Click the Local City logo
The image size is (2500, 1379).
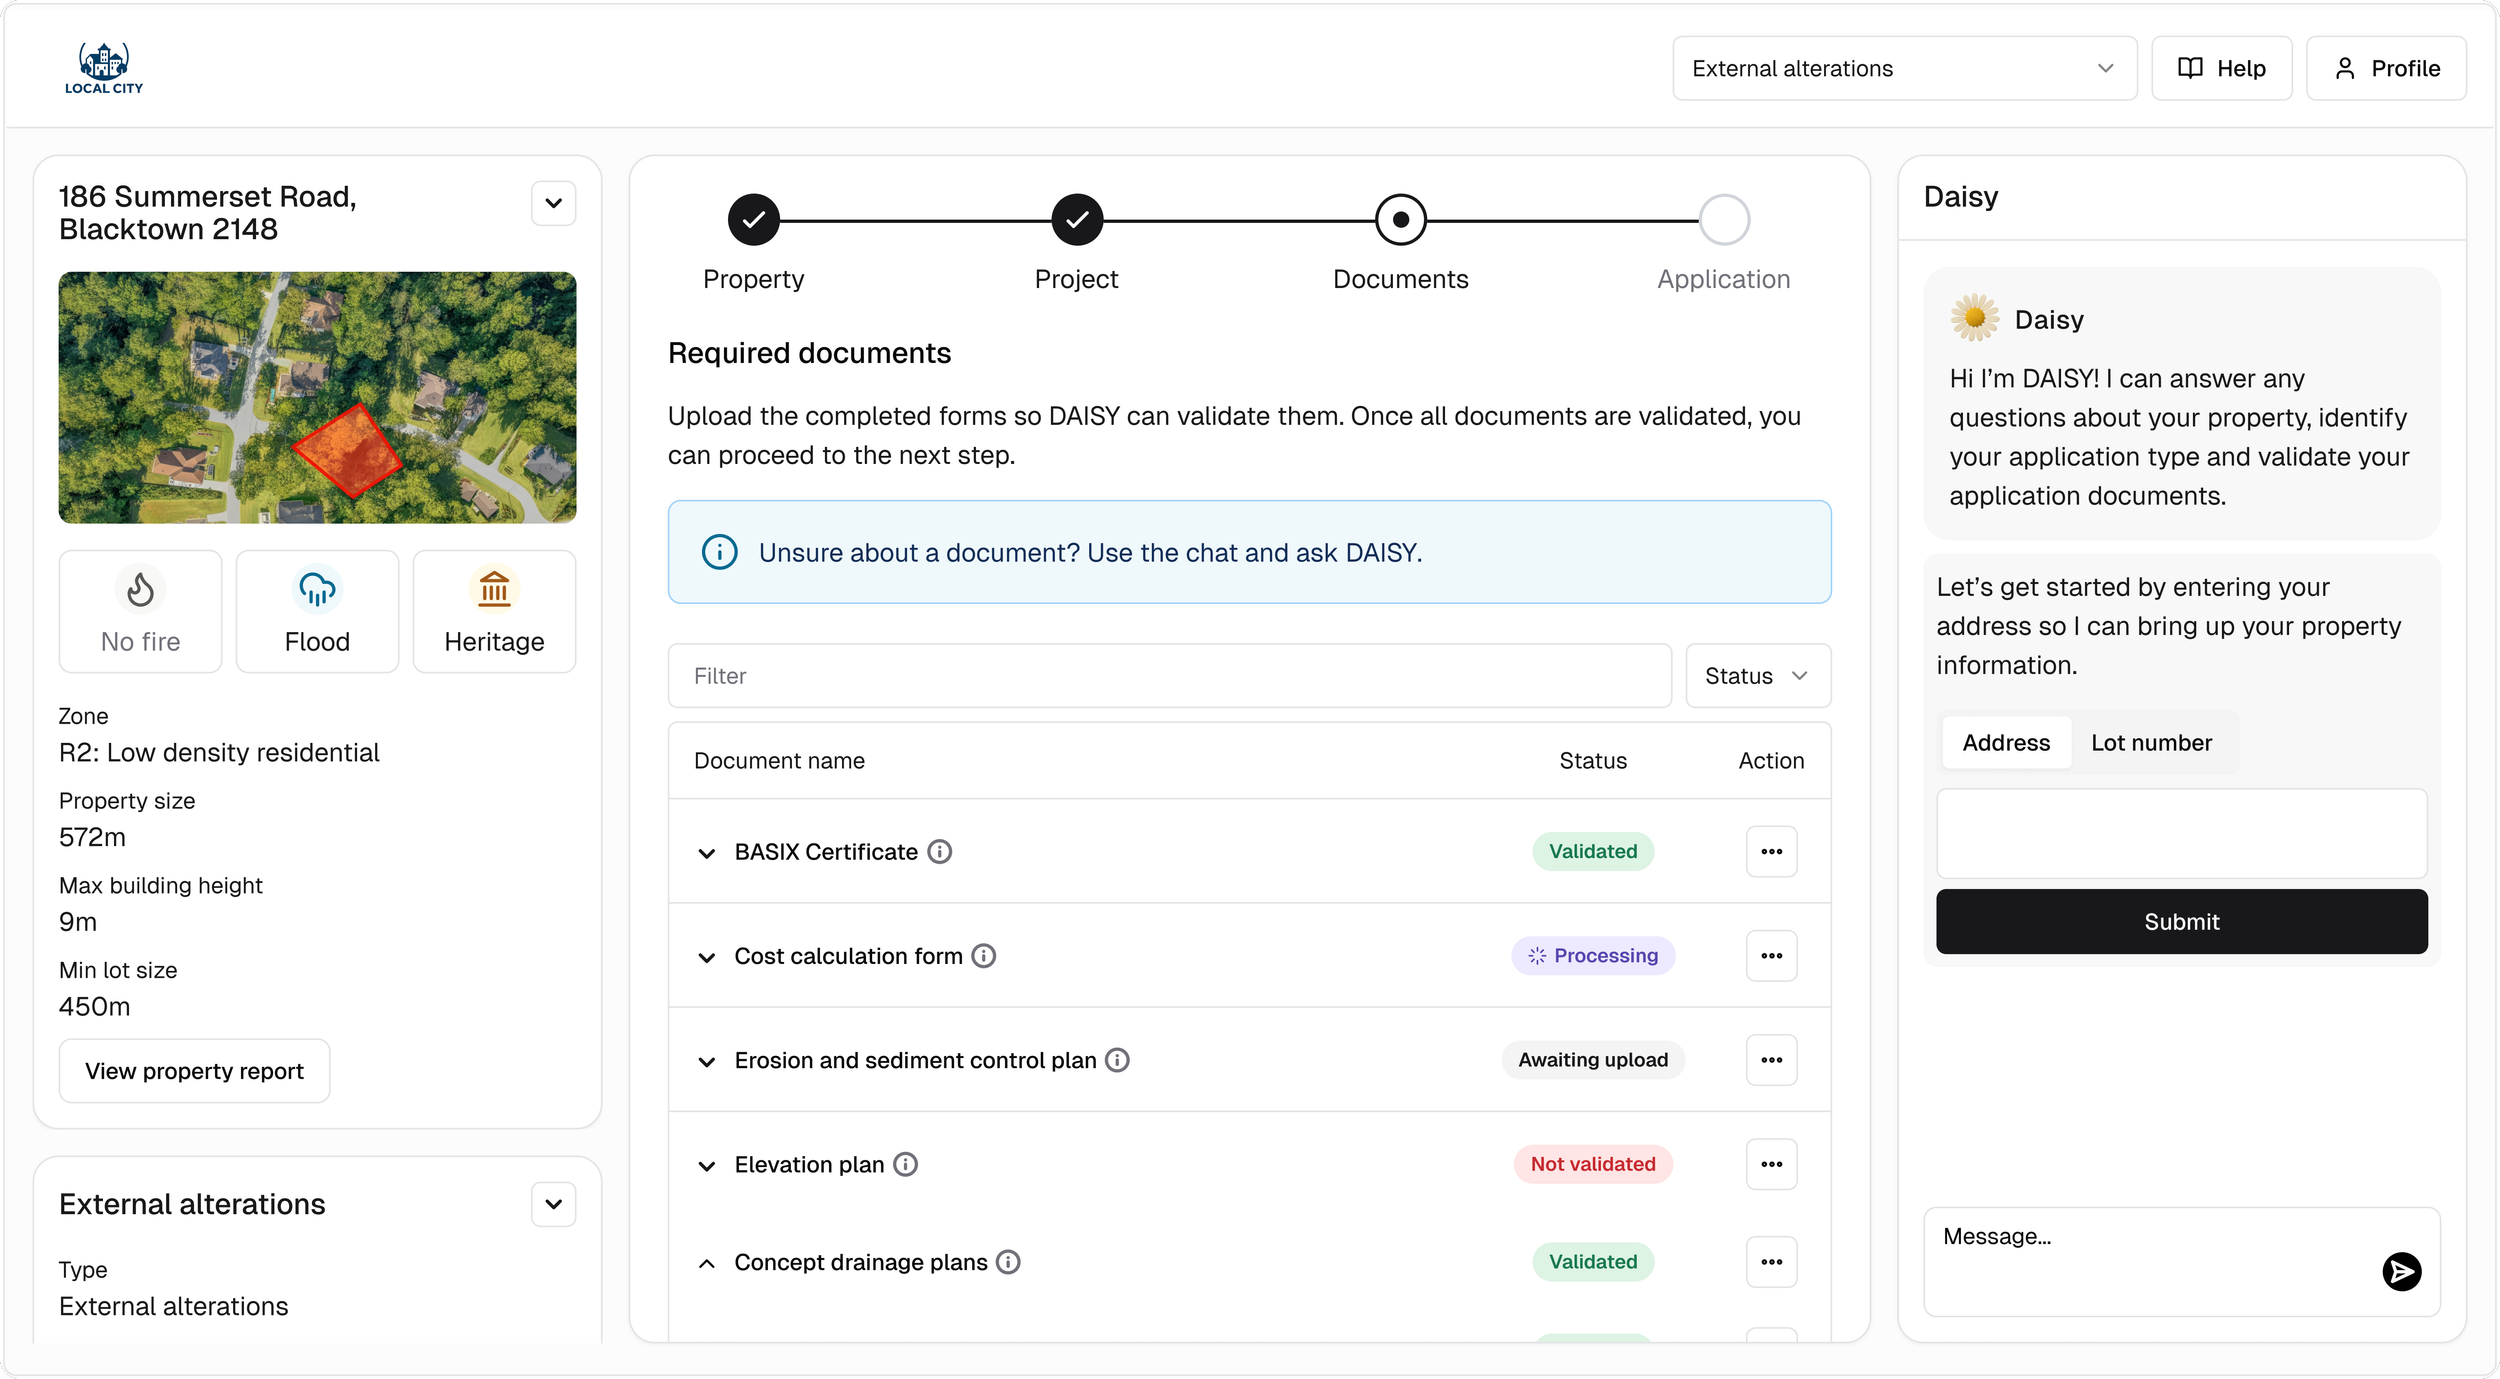(x=104, y=68)
